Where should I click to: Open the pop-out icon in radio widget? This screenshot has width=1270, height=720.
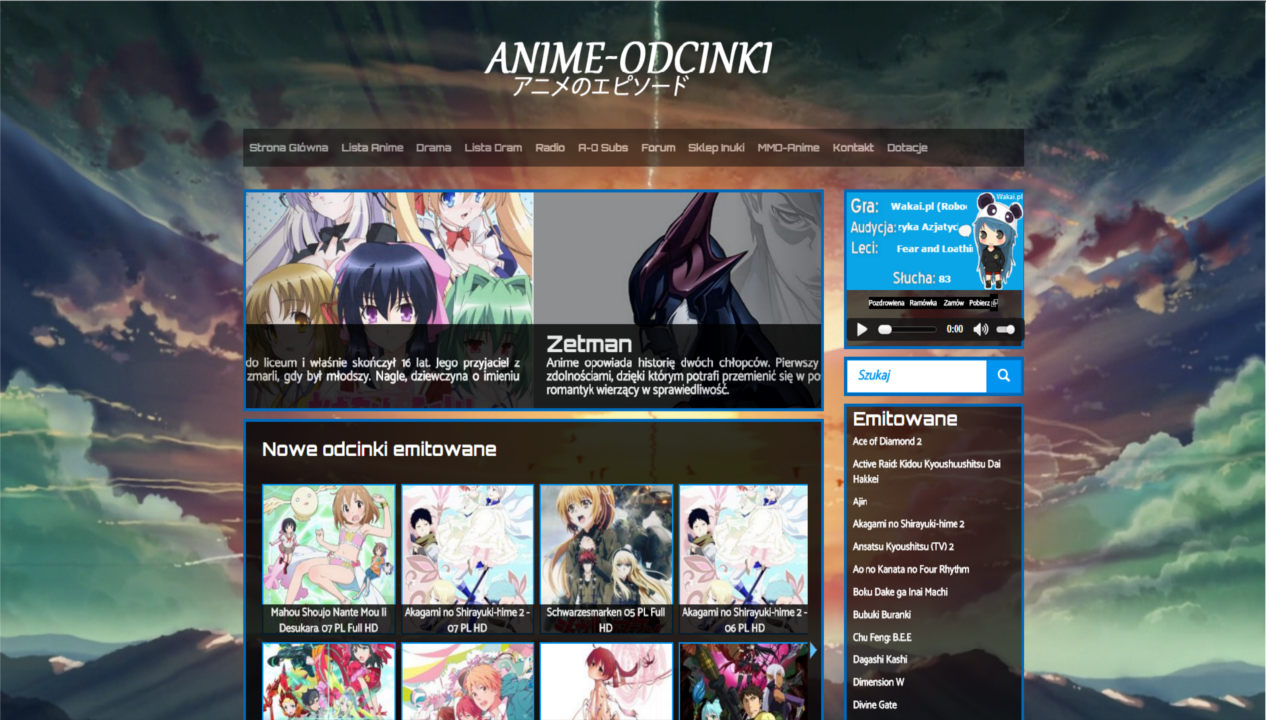(x=995, y=303)
